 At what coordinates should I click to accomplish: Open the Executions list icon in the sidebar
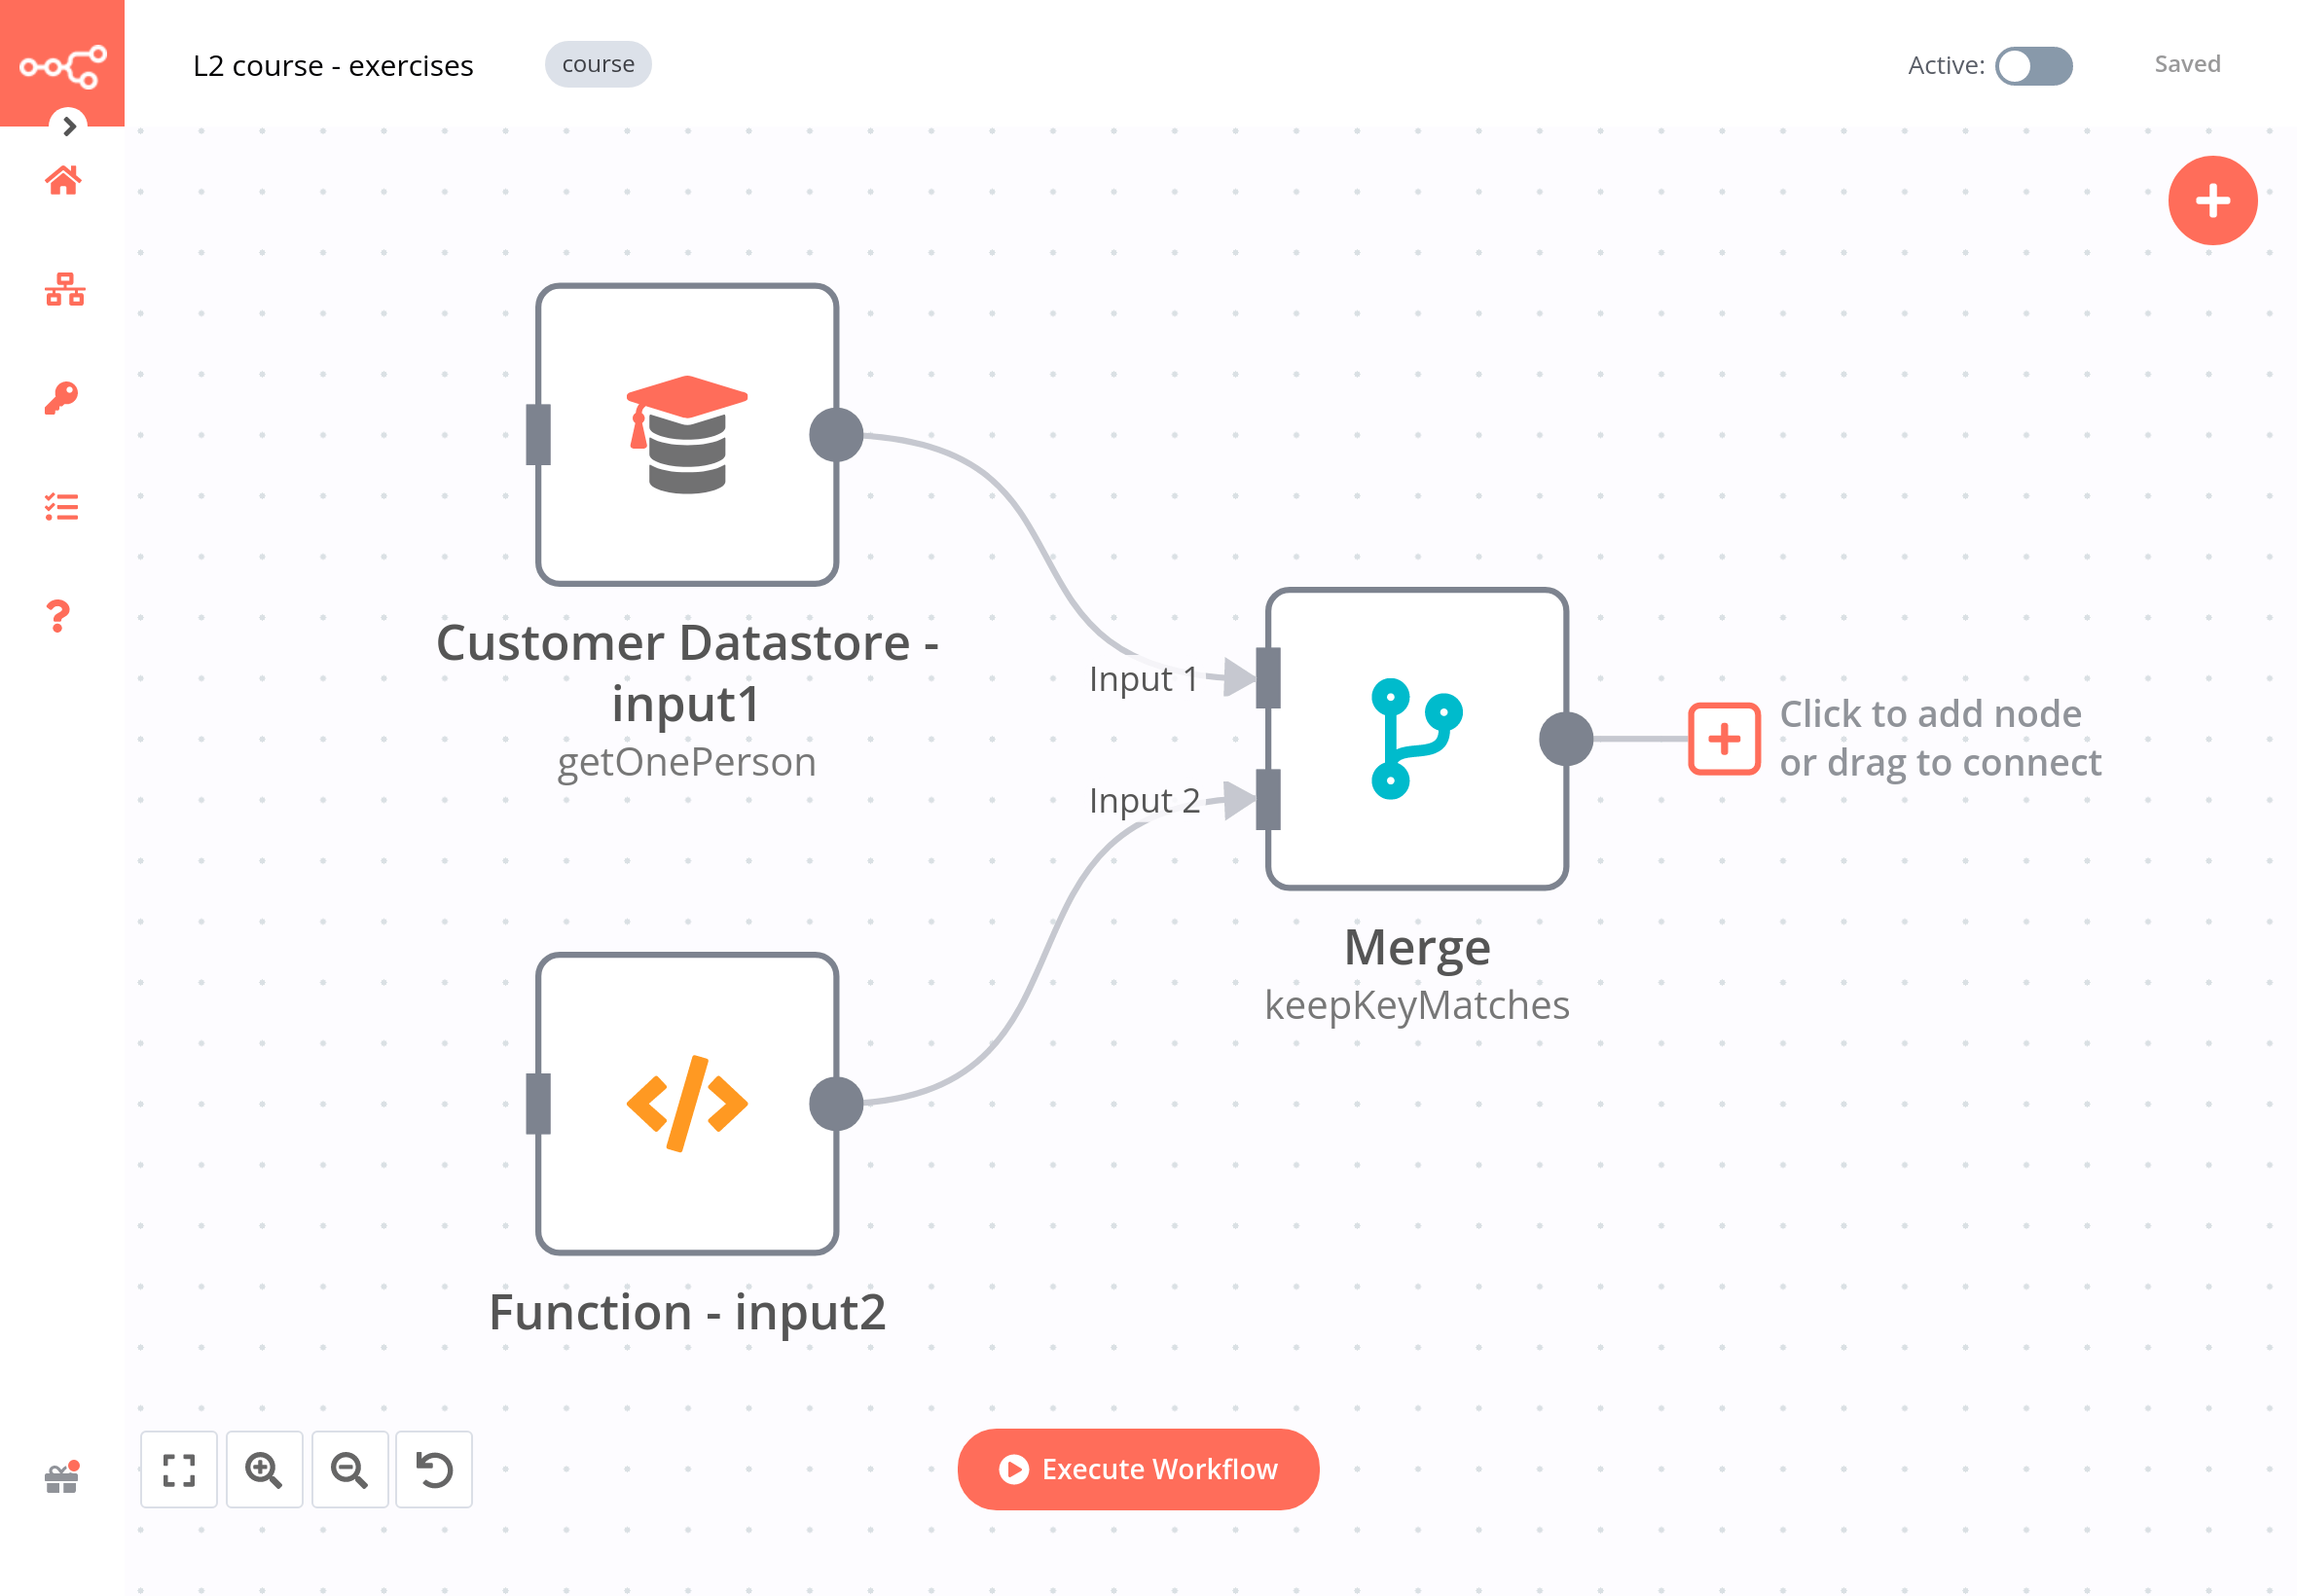pos(62,507)
